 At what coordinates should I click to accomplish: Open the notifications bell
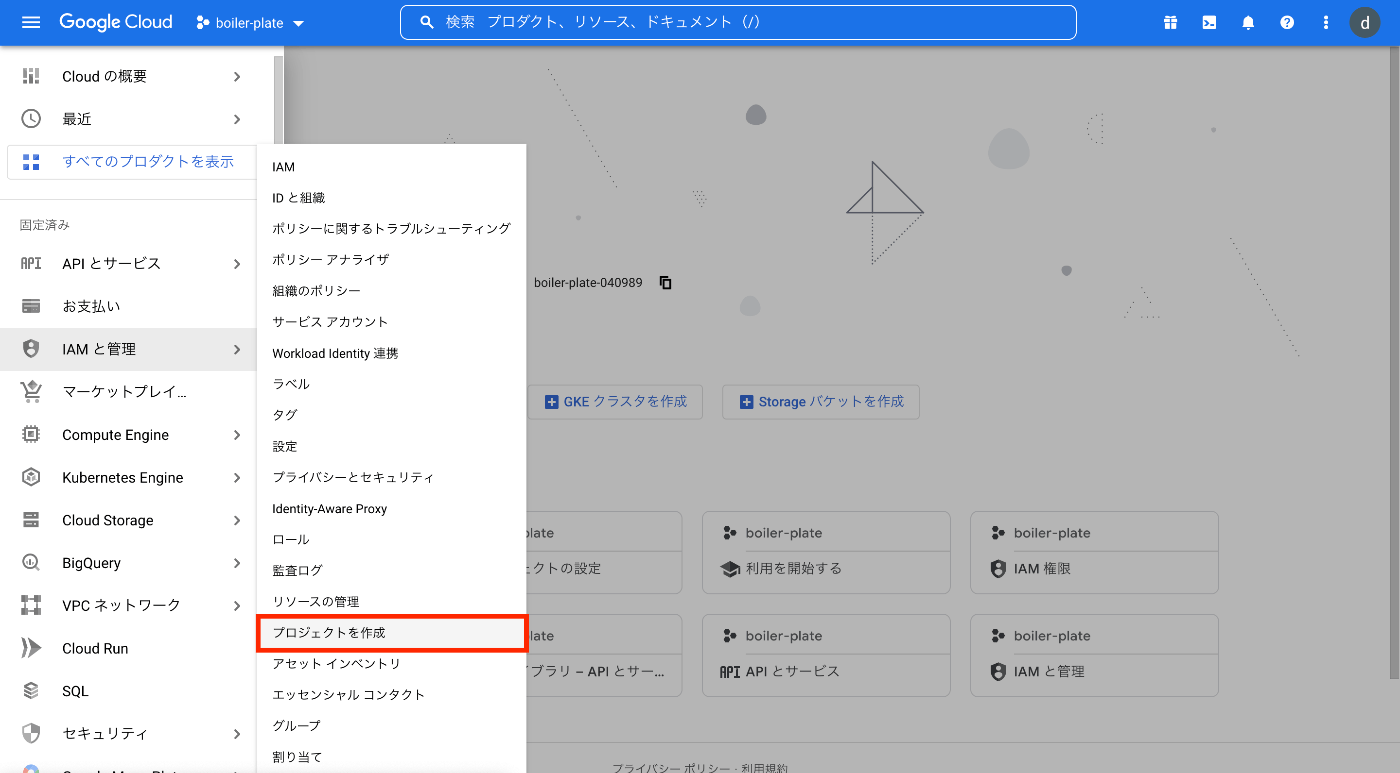(1248, 22)
